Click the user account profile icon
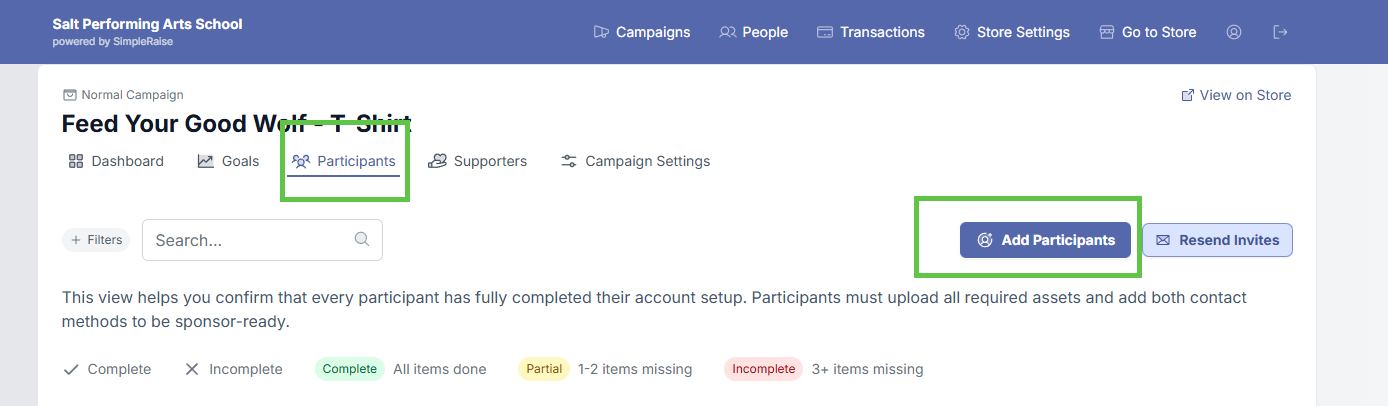Image resolution: width=1388 pixels, height=406 pixels. tap(1234, 32)
